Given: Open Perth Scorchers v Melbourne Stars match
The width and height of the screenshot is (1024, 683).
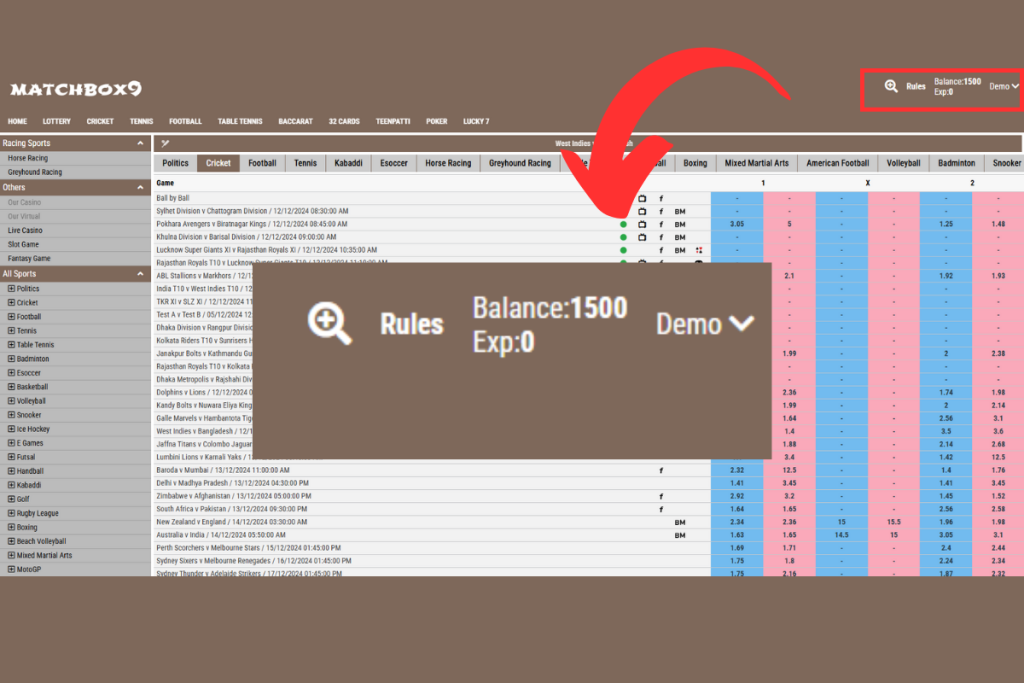Looking at the screenshot, I should point(248,548).
